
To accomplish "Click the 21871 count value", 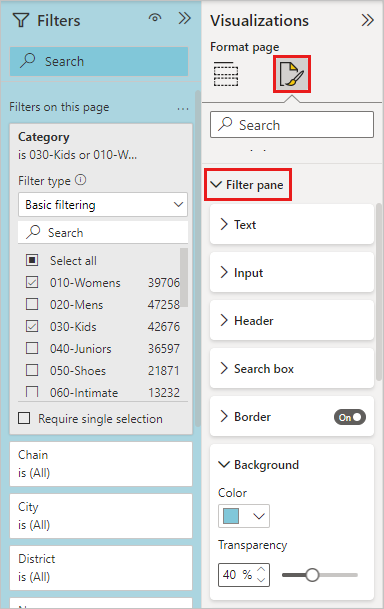I will (163, 371).
